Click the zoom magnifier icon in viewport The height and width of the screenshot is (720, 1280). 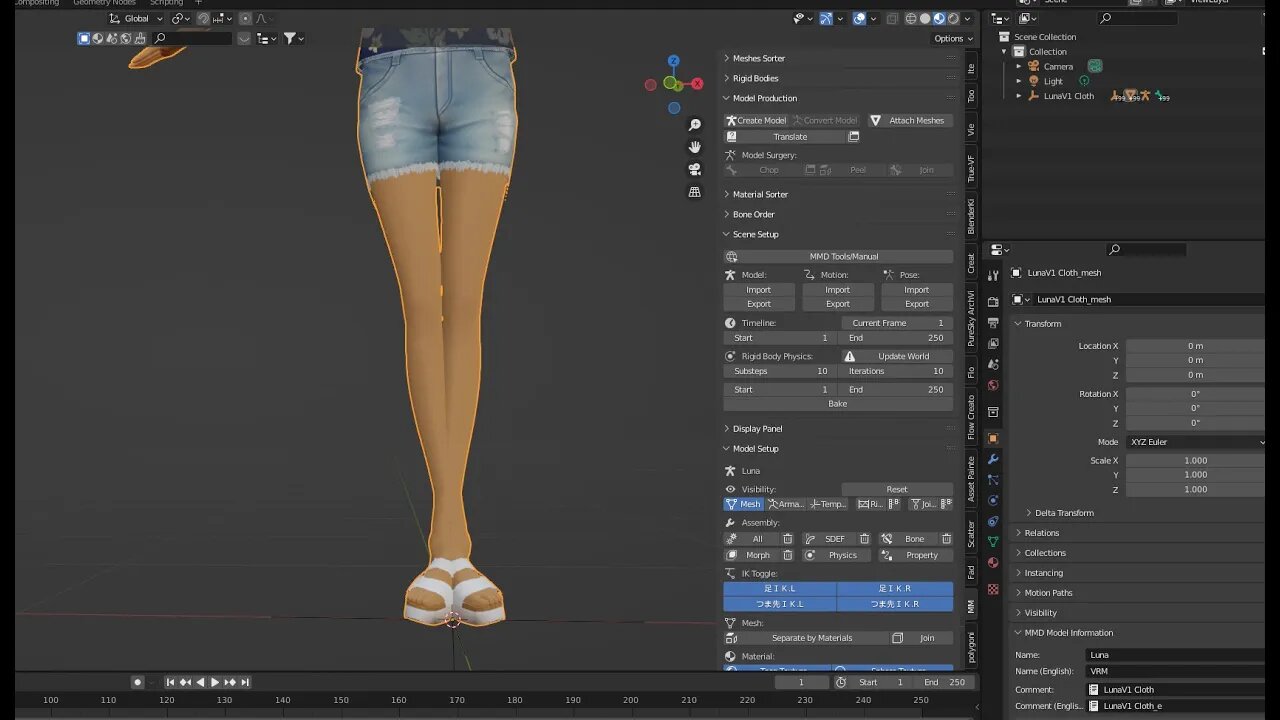pos(695,124)
